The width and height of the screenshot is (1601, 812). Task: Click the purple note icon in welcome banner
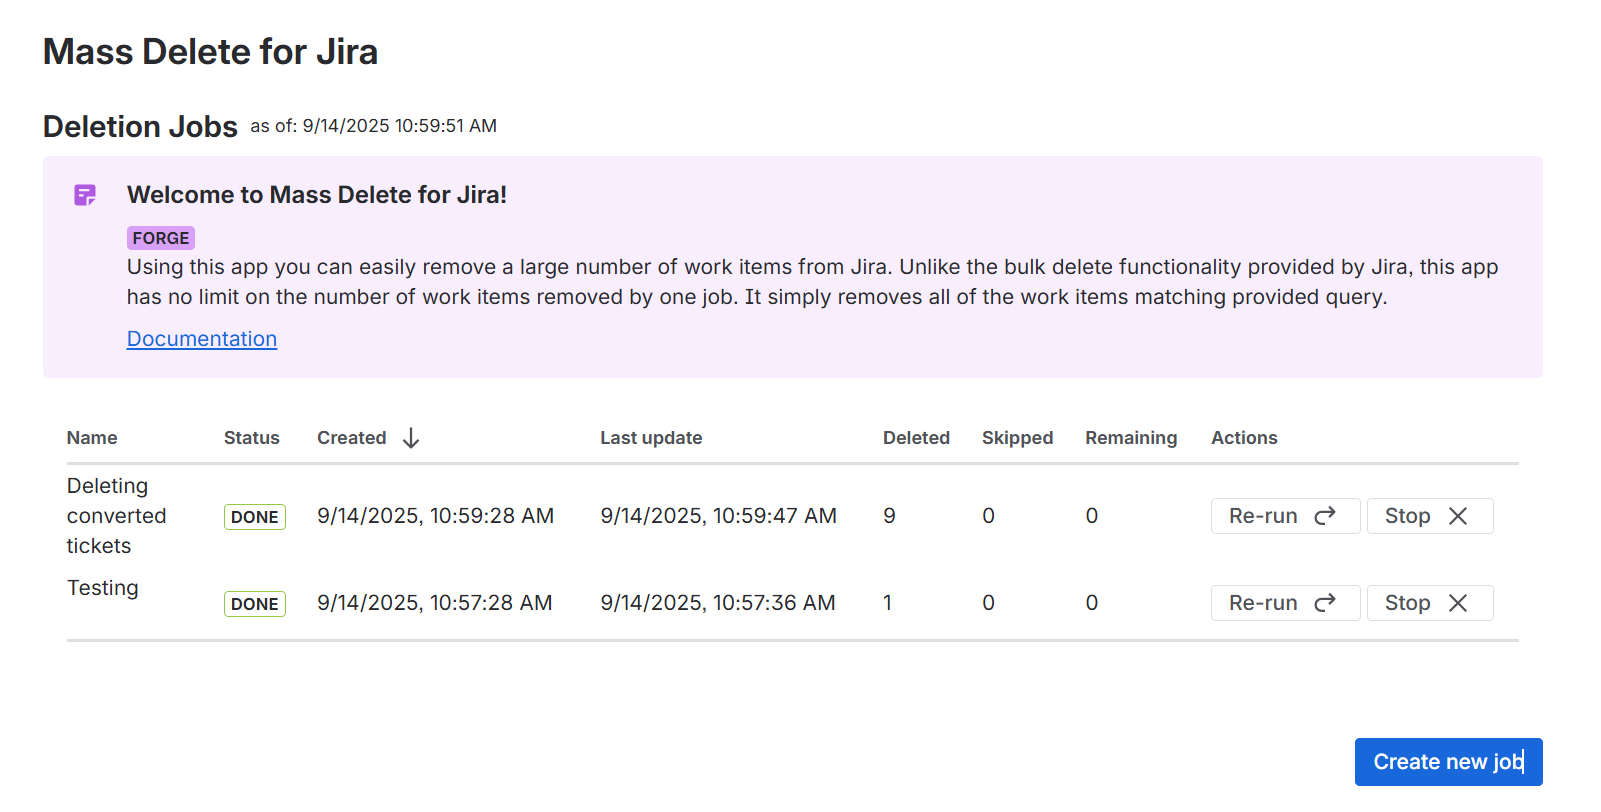tap(85, 195)
